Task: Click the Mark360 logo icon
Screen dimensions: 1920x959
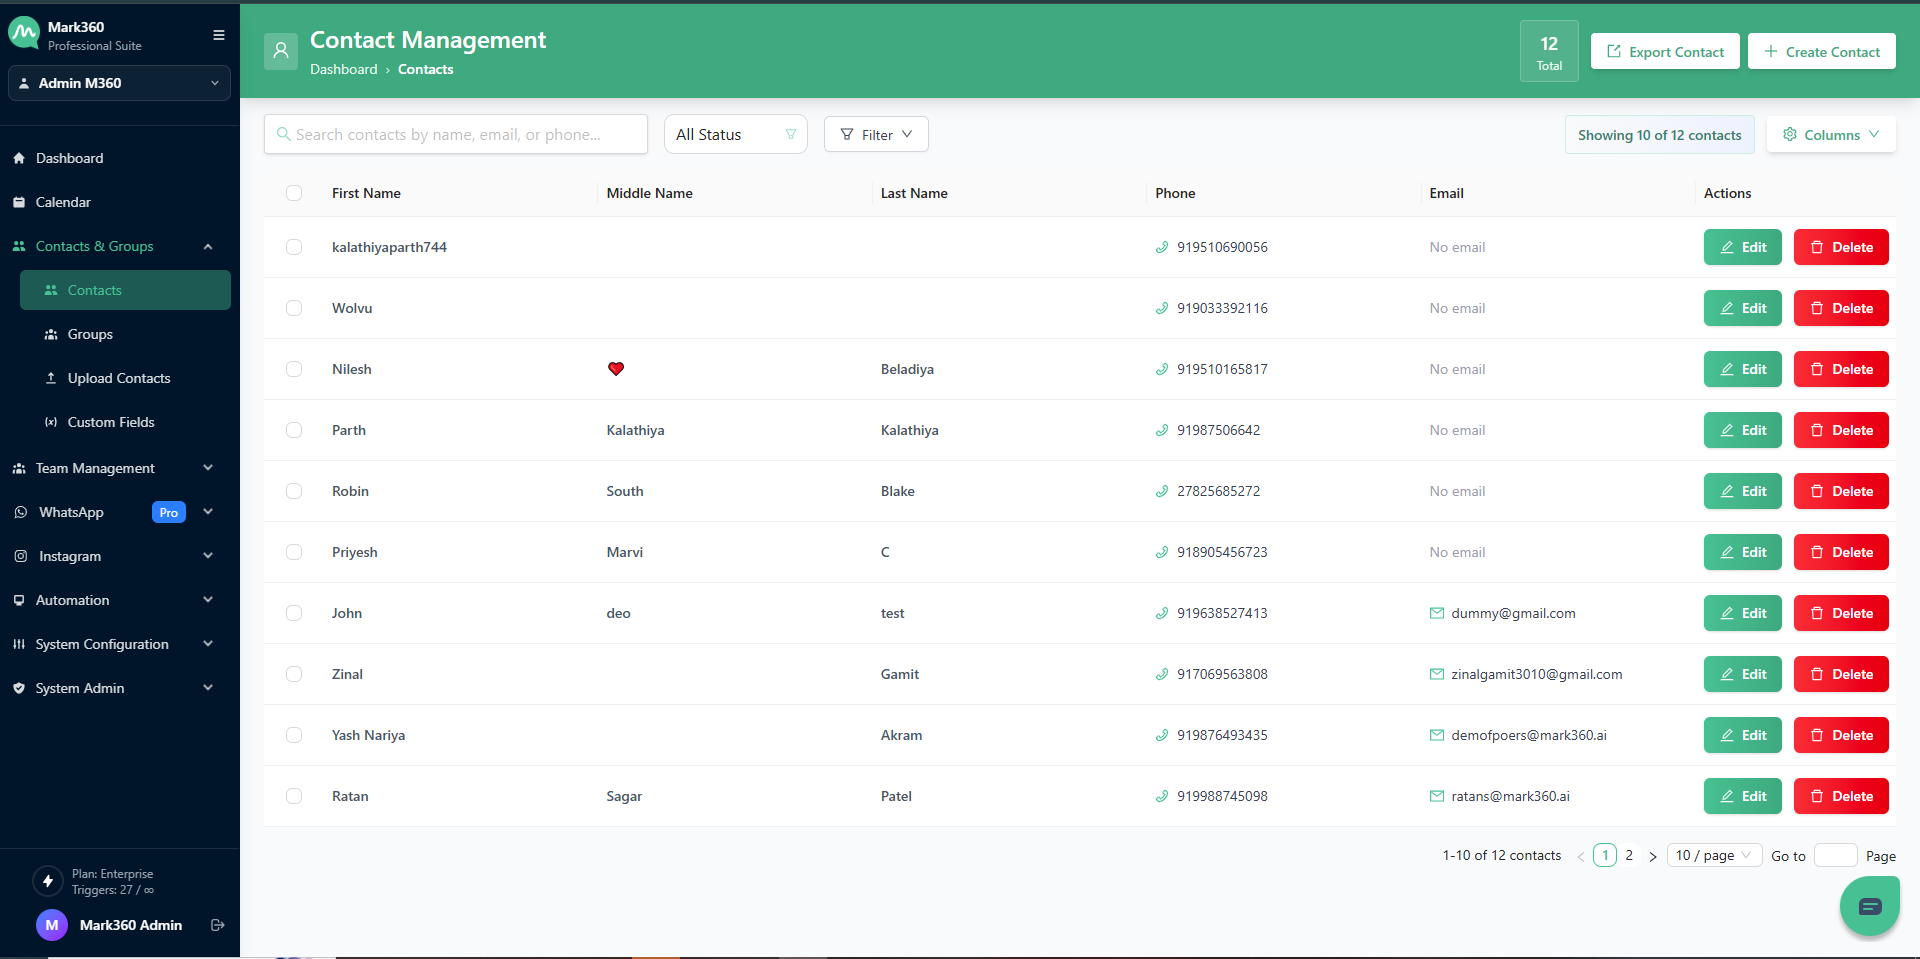Action: 24,34
